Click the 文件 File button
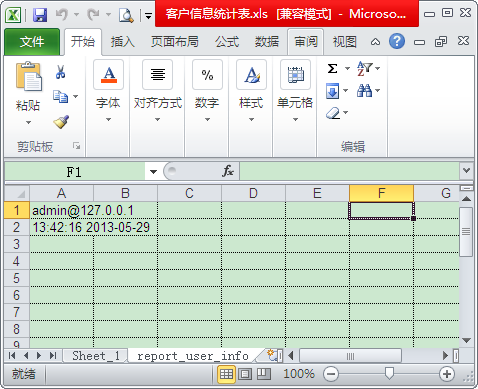478x389 pixels. pos(32,42)
